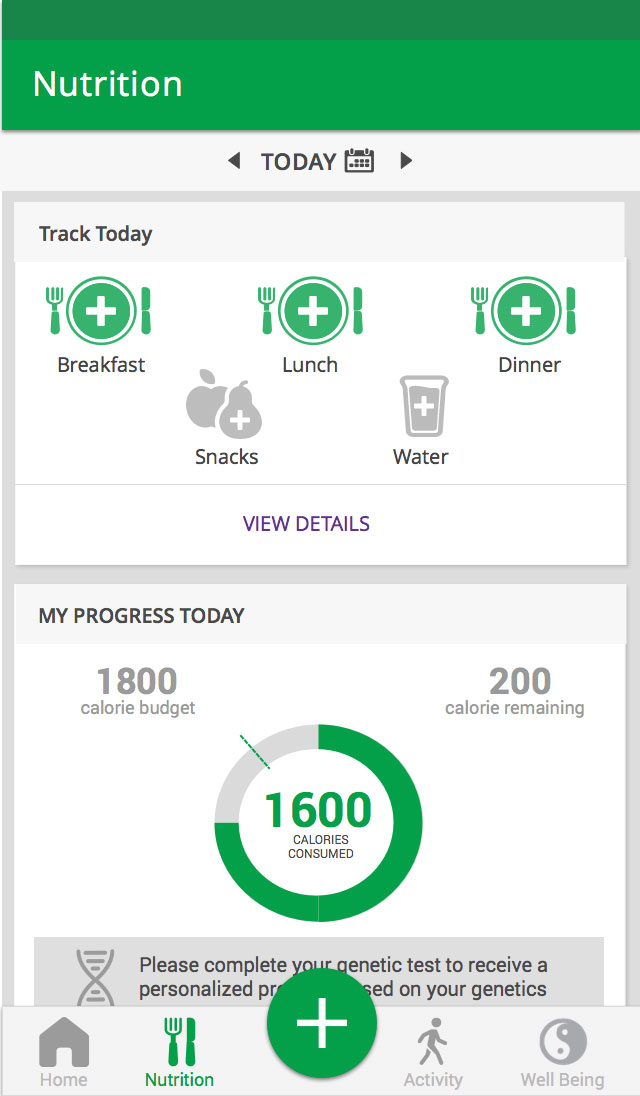Image resolution: width=640 pixels, height=1096 pixels.
Task: Open the Well Being tab
Action: tap(562, 1054)
